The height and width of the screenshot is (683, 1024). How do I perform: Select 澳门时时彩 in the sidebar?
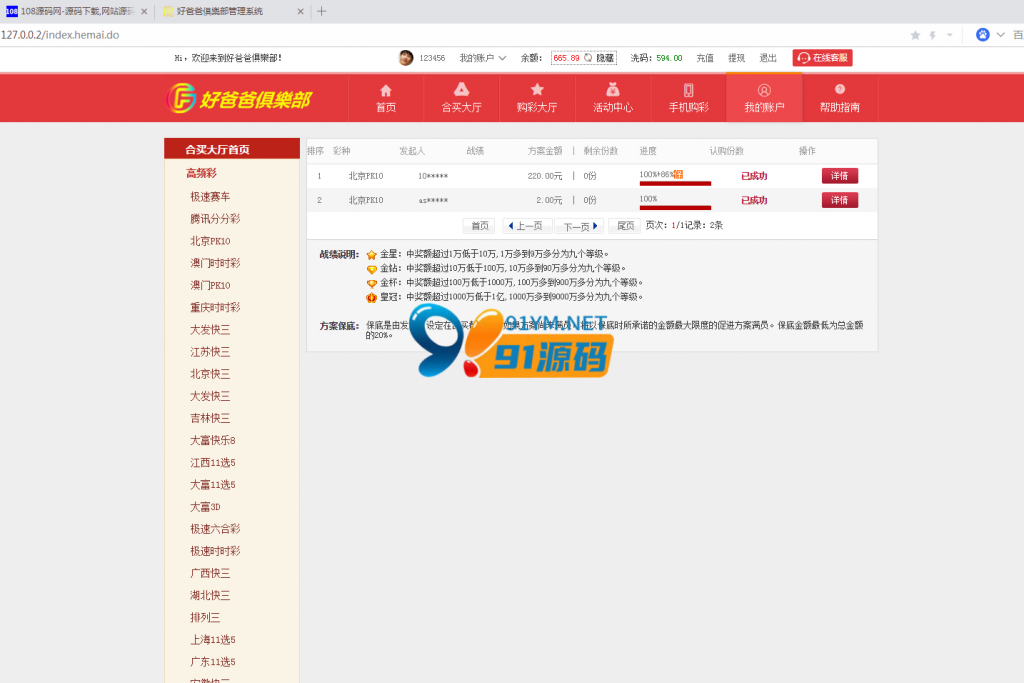[216, 263]
